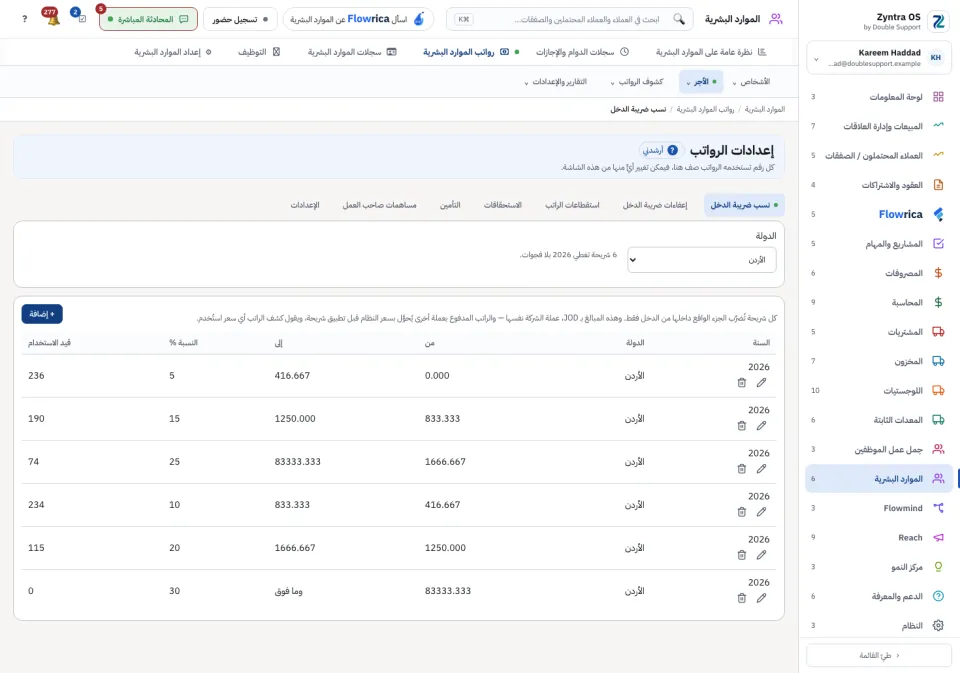
Task: Open مركز النمو in the sidebar
Action: click(879, 567)
